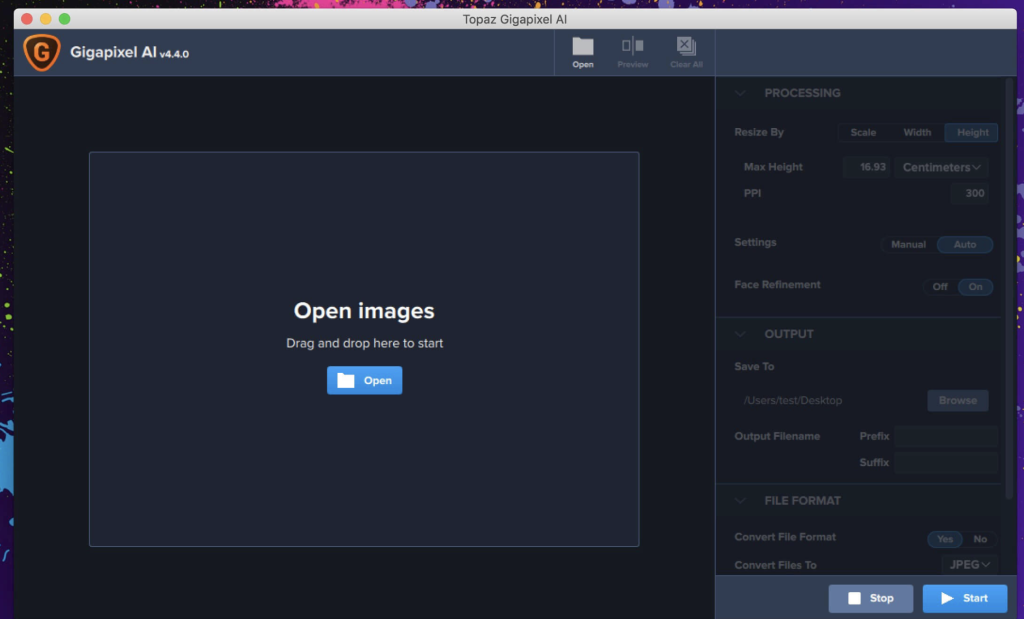Viewport: 1024px width, 619px height.
Task: Collapse the PROCESSING section
Action: 740,93
